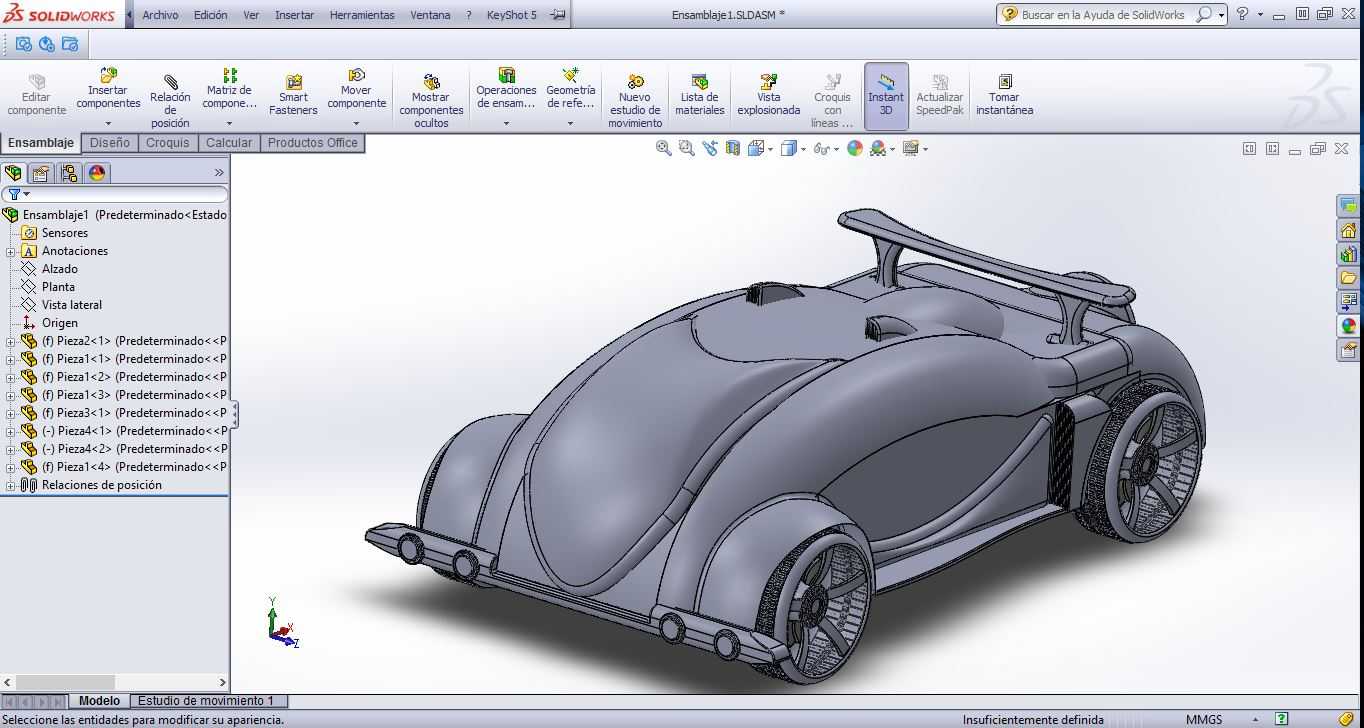Screen dimensions: 1364x728
Task: Expand the Anotaciones tree node
Action: coord(11,251)
